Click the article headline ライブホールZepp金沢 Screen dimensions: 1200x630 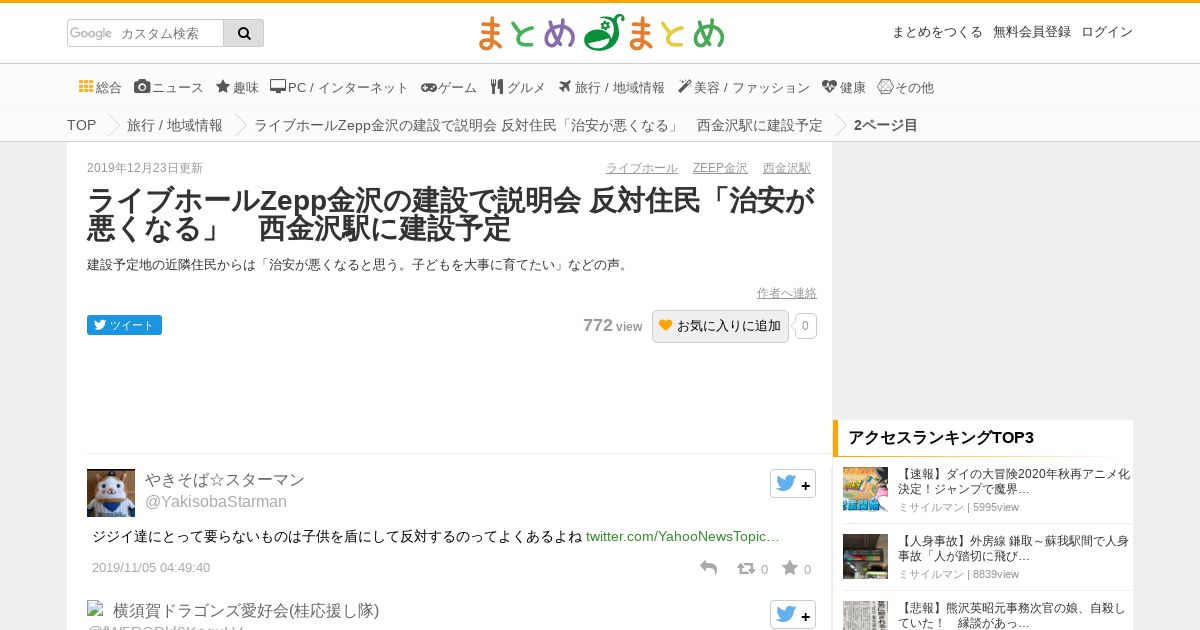451,214
